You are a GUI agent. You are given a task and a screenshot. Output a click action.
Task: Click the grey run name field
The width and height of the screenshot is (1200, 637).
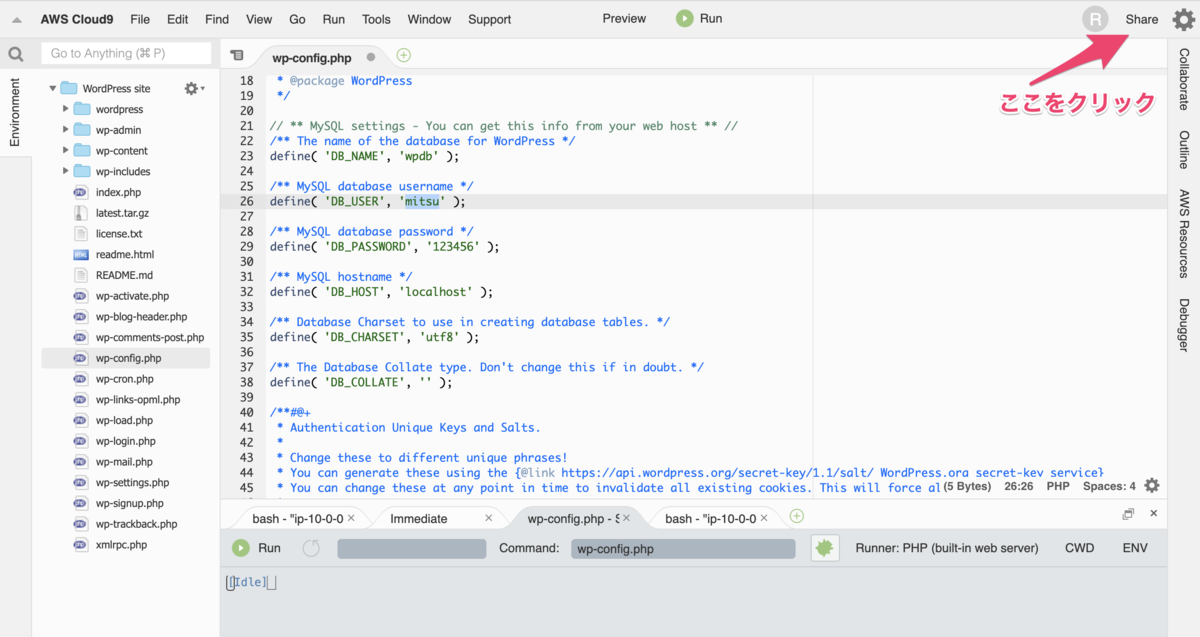(411, 549)
